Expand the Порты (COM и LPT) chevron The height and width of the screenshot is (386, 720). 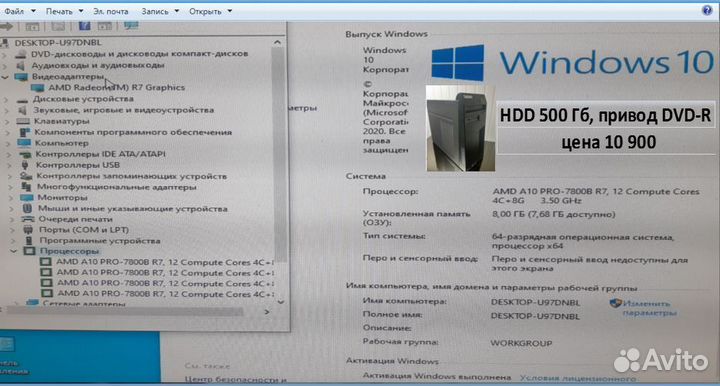point(12,230)
